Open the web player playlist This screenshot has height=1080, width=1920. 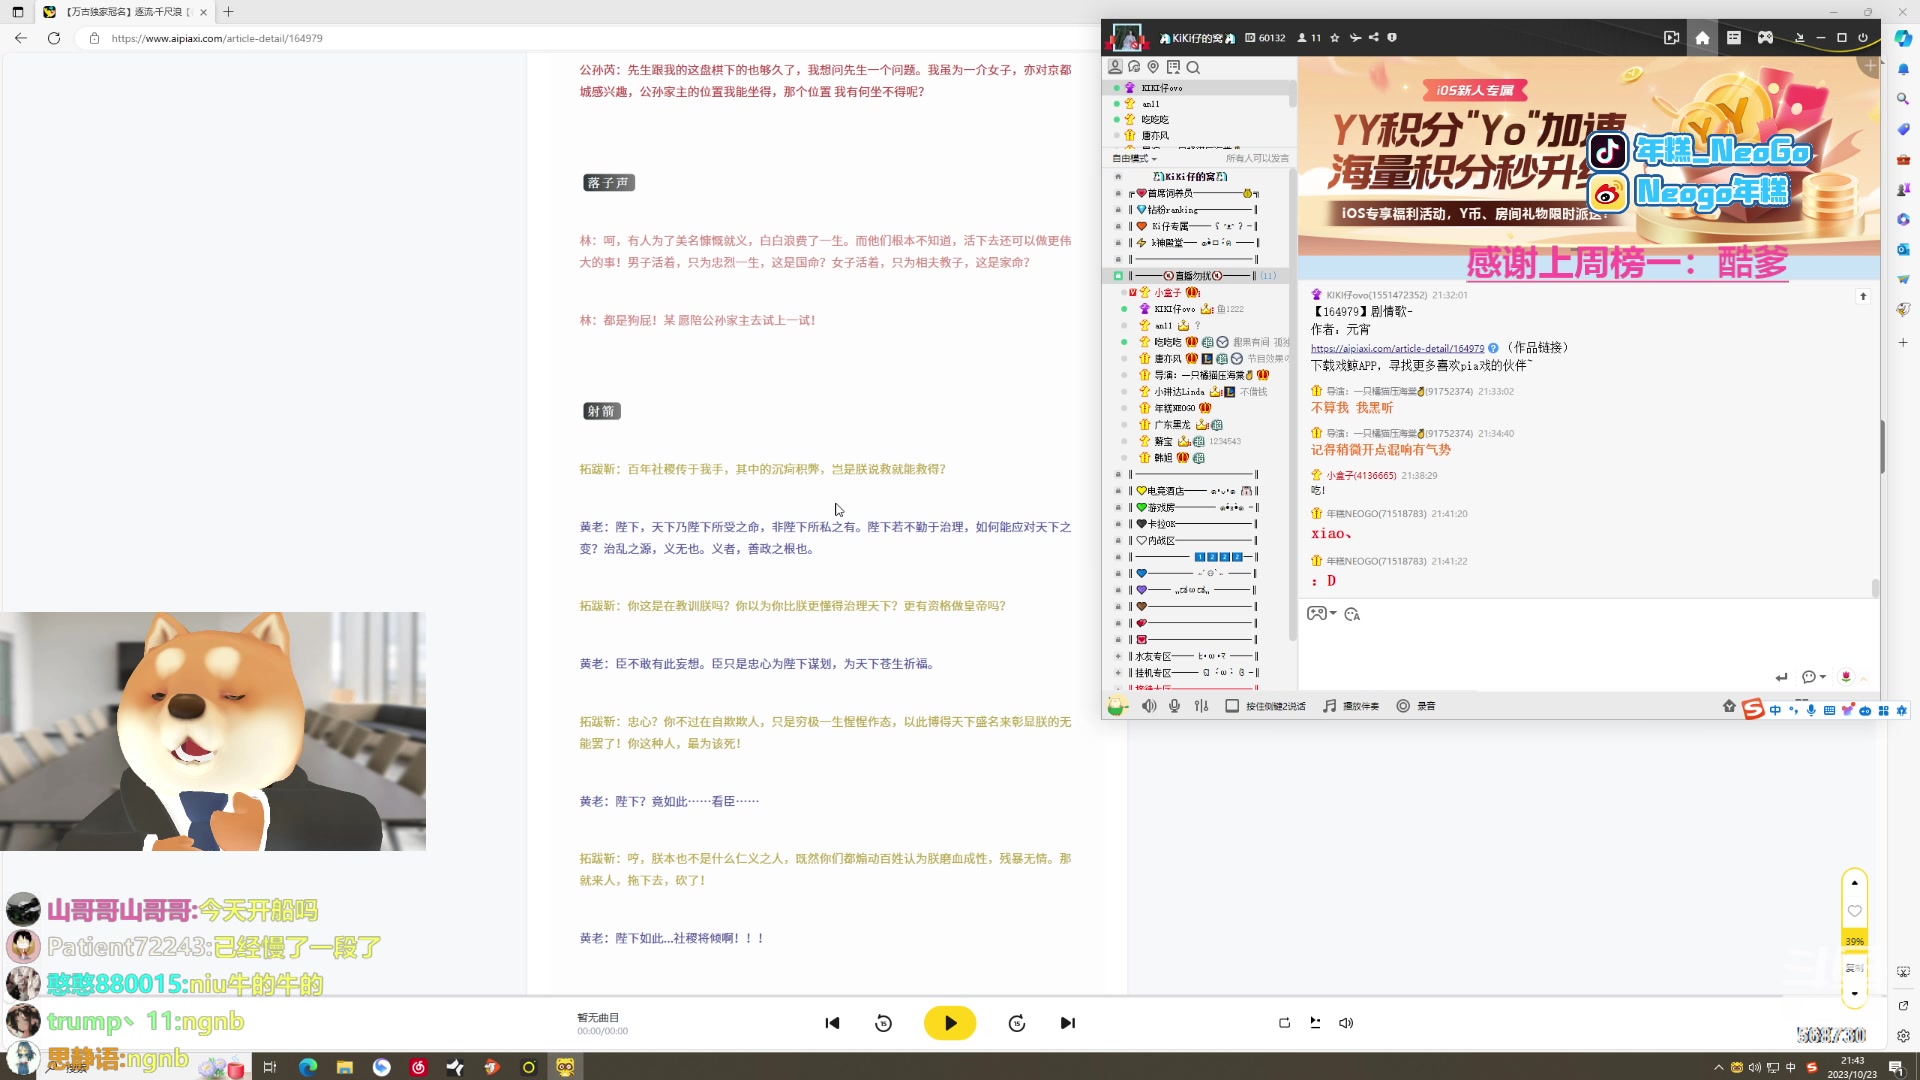tap(1315, 1023)
